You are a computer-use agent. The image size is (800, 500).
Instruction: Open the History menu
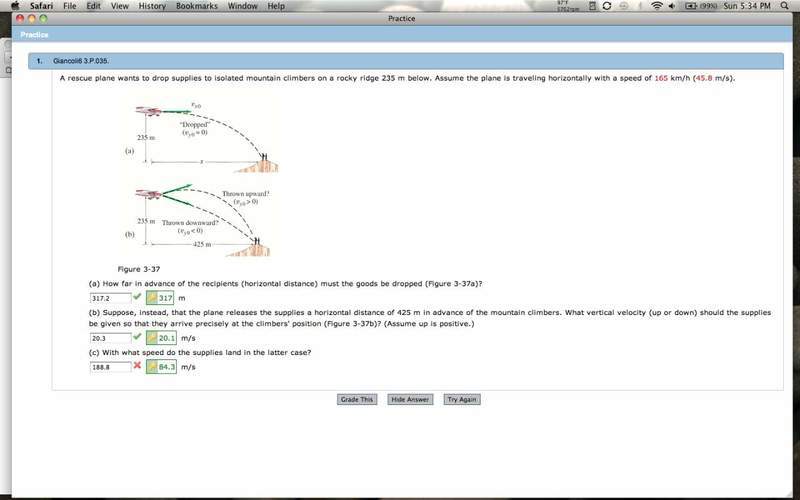(152, 6)
